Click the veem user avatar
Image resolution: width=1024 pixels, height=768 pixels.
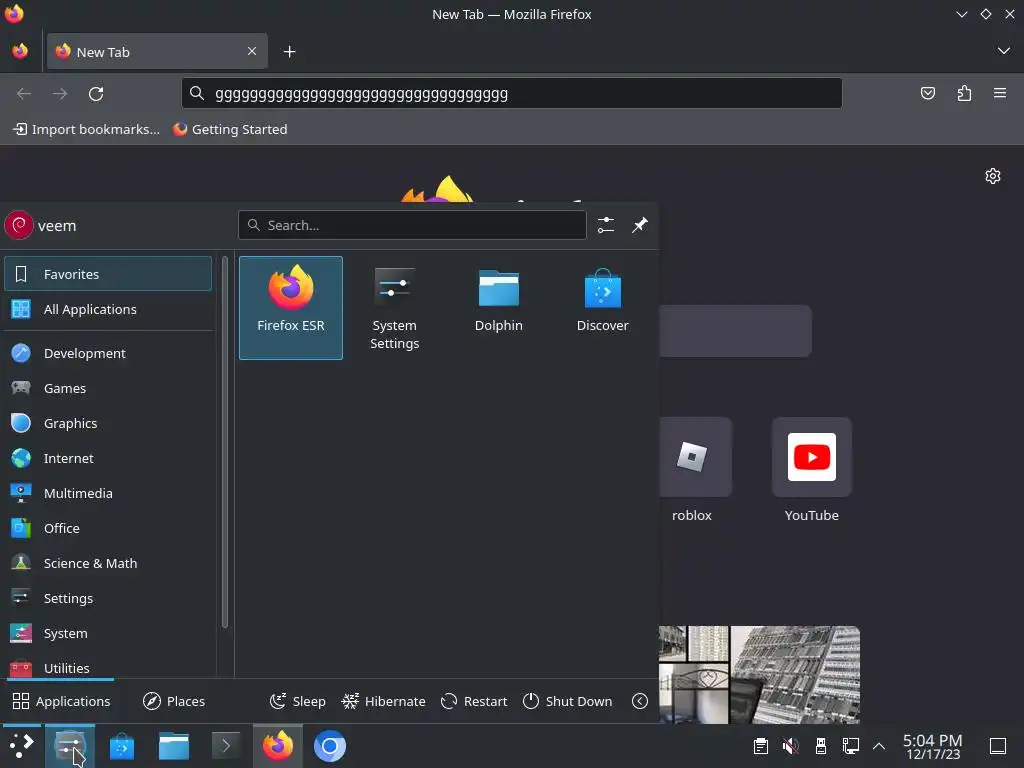tap(19, 225)
